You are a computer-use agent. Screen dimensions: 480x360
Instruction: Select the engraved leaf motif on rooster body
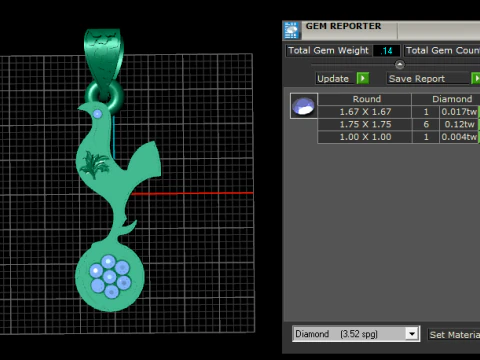click(94, 164)
